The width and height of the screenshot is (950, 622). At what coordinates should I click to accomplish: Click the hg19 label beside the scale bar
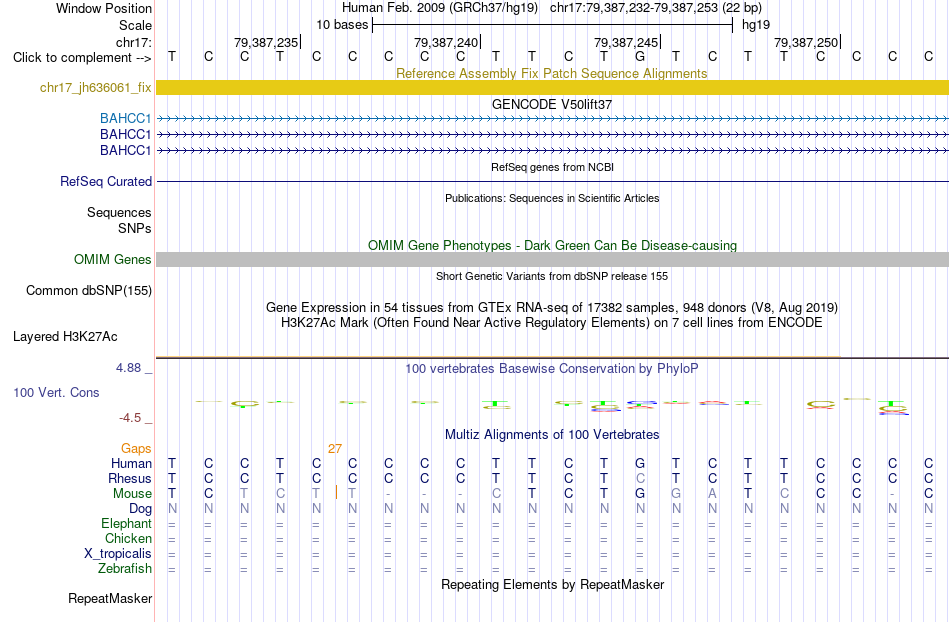756,25
